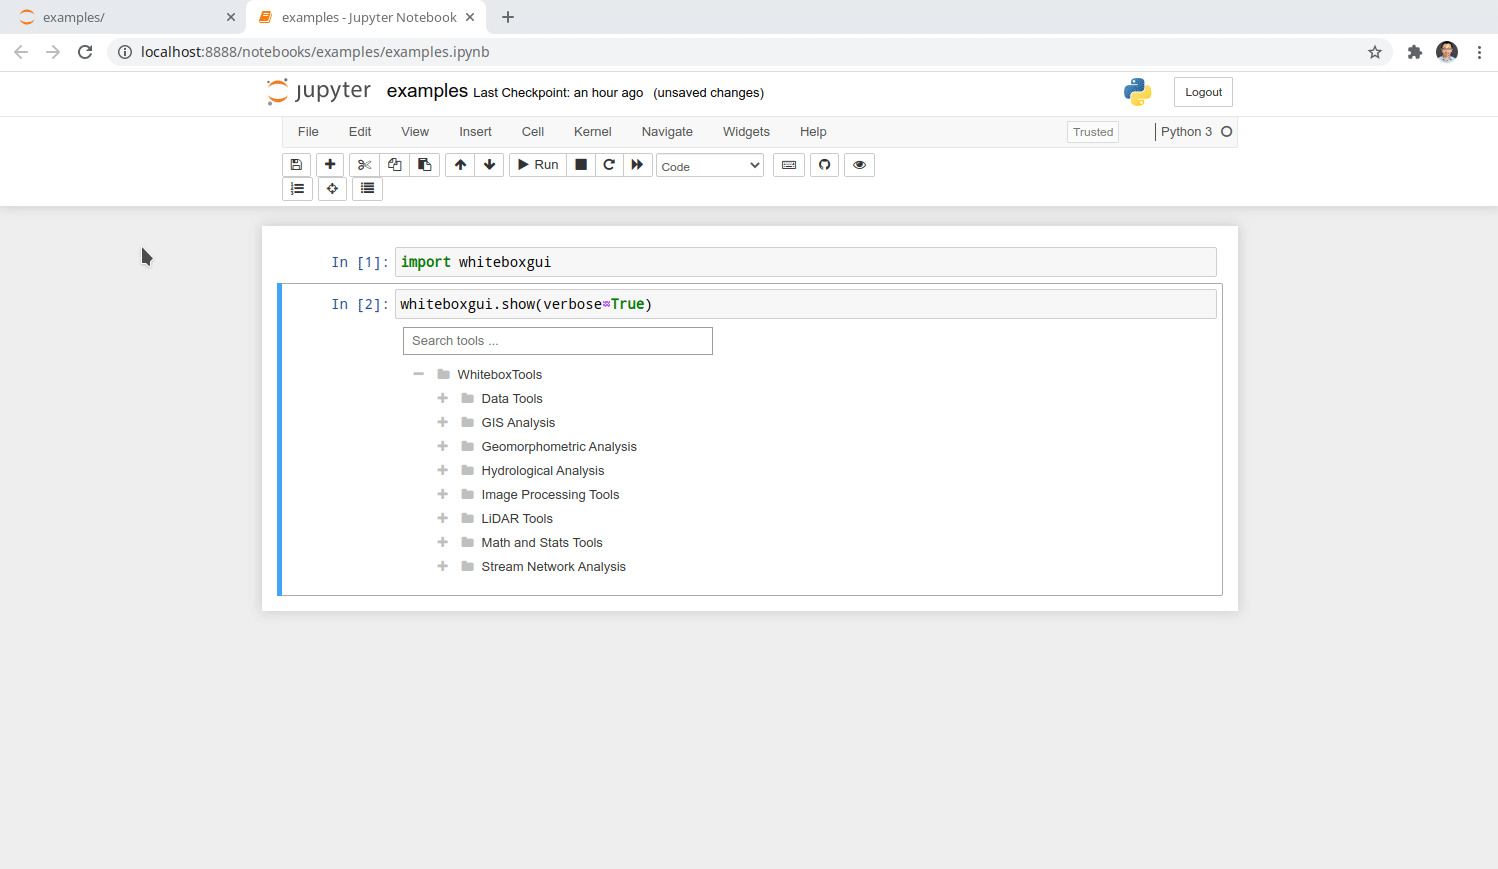Open the Edit menu

[360, 132]
